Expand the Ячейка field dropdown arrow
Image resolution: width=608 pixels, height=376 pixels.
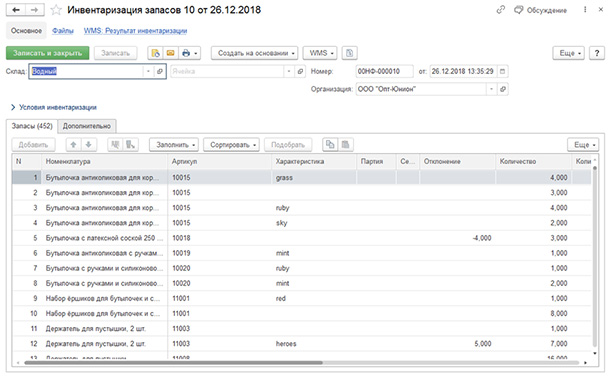[x=288, y=71]
